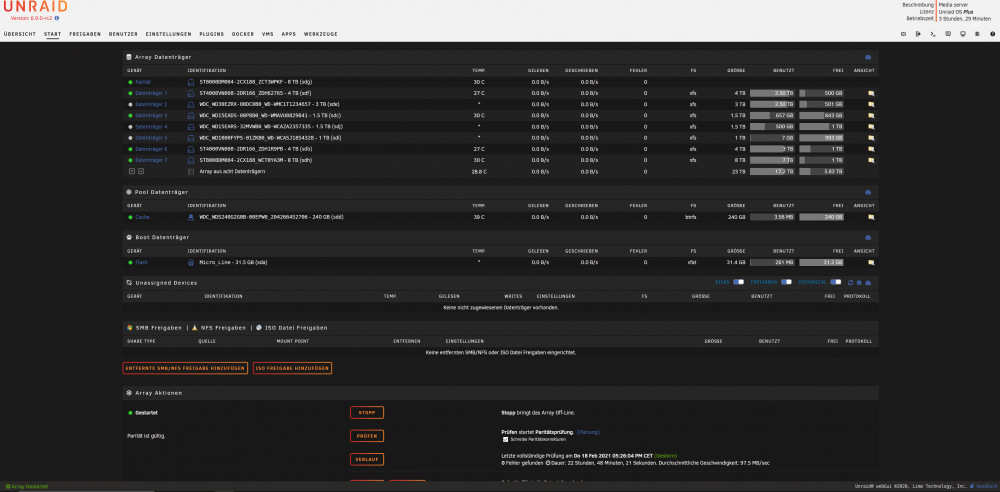Click the log out icon in header
1000x492 pixels.
coord(918,34)
